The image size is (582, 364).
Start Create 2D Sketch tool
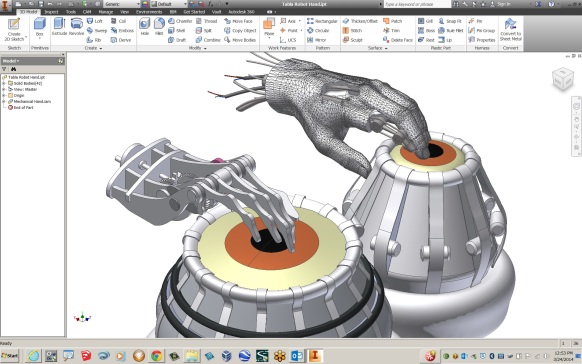coord(14,30)
